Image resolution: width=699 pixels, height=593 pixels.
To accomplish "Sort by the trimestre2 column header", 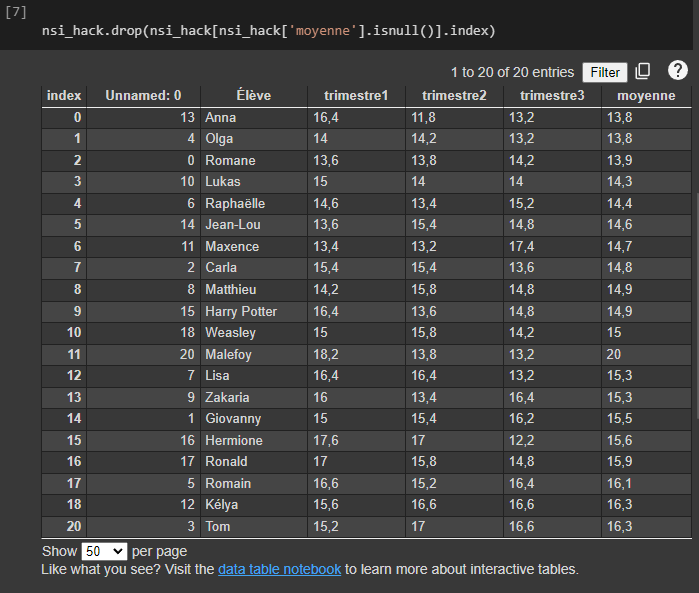I will tap(454, 96).
